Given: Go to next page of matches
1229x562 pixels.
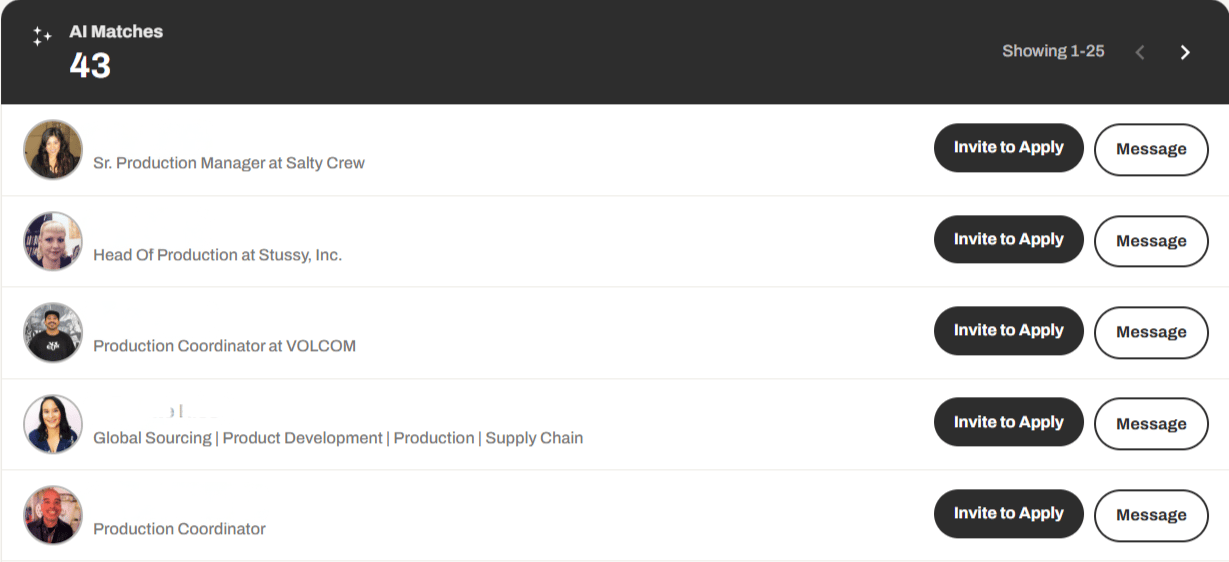Looking at the screenshot, I should click(1185, 52).
